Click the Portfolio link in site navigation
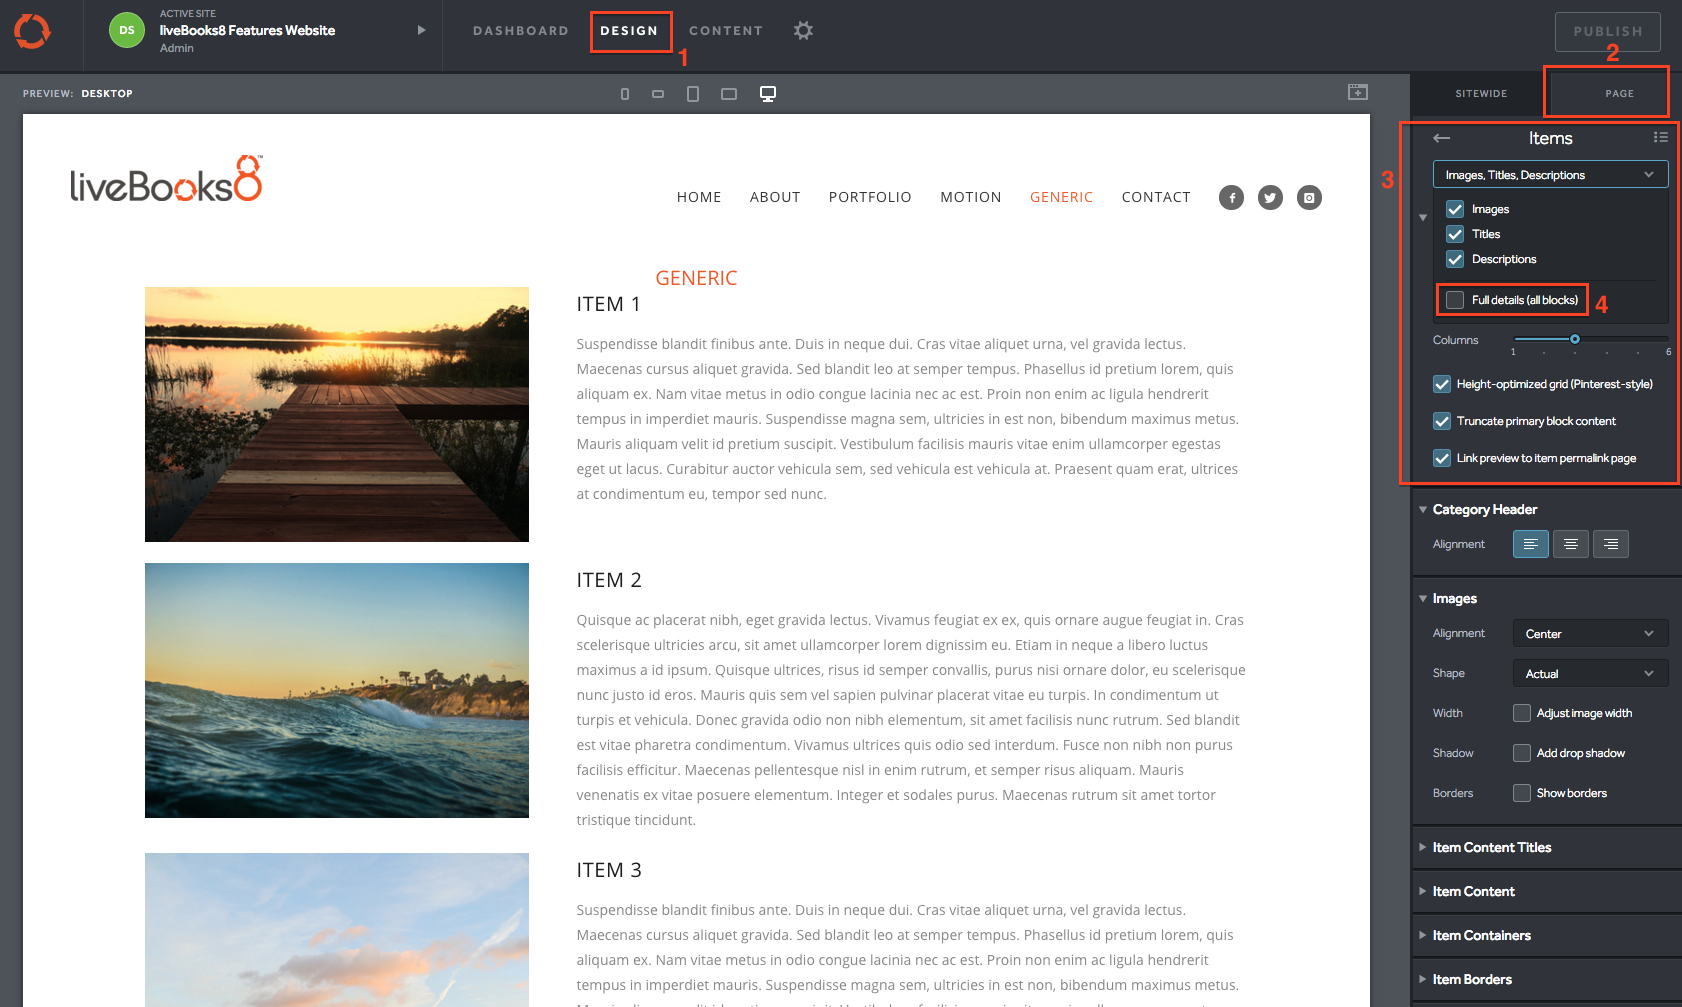This screenshot has width=1682, height=1007. tap(869, 198)
